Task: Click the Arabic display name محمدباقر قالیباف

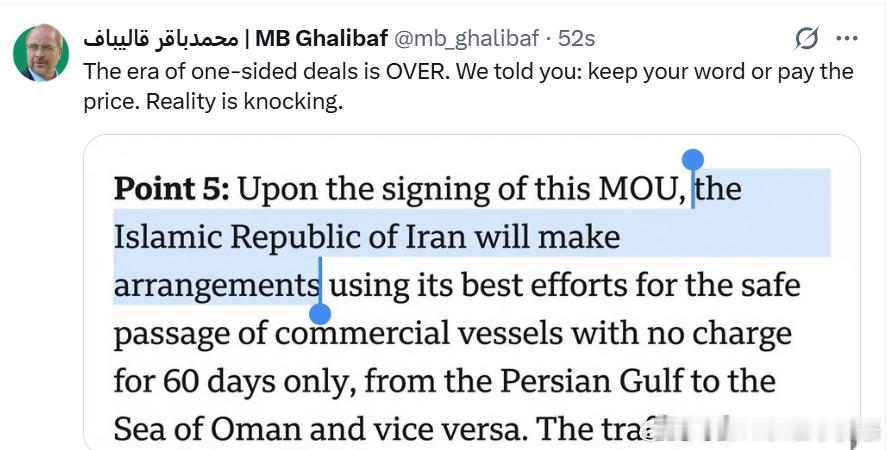Action: (160, 39)
